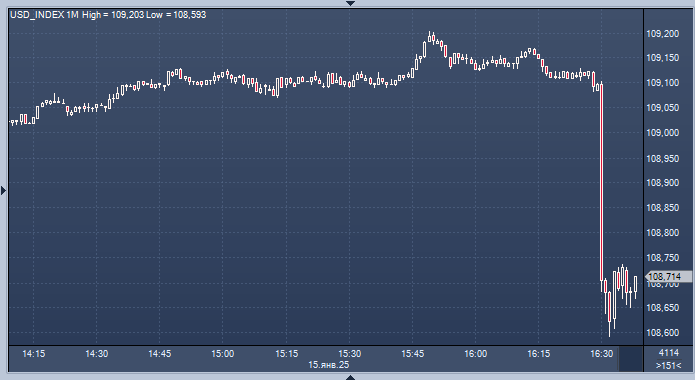
Task: Select the 14:15 time axis label
Action: tap(34, 354)
